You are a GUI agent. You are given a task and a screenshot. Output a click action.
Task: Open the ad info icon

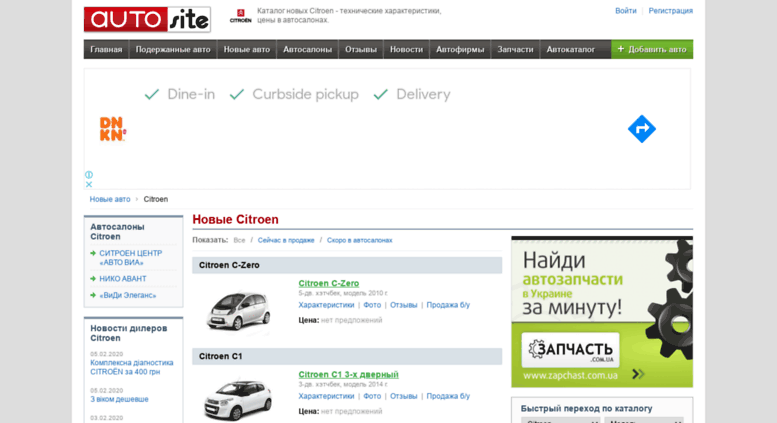pos(89,175)
